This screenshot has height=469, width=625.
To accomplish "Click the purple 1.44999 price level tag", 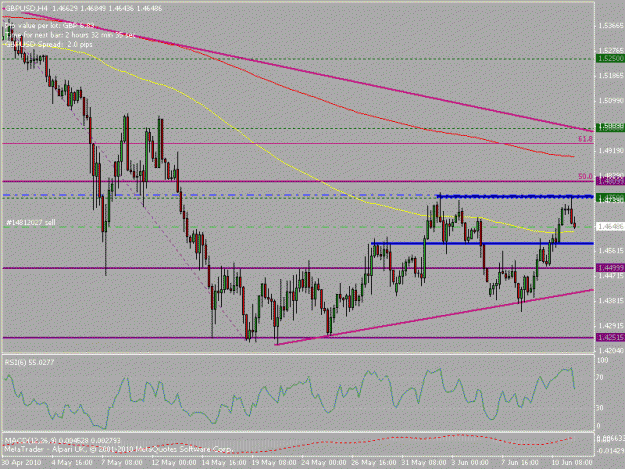I will click(x=610, y=267).
